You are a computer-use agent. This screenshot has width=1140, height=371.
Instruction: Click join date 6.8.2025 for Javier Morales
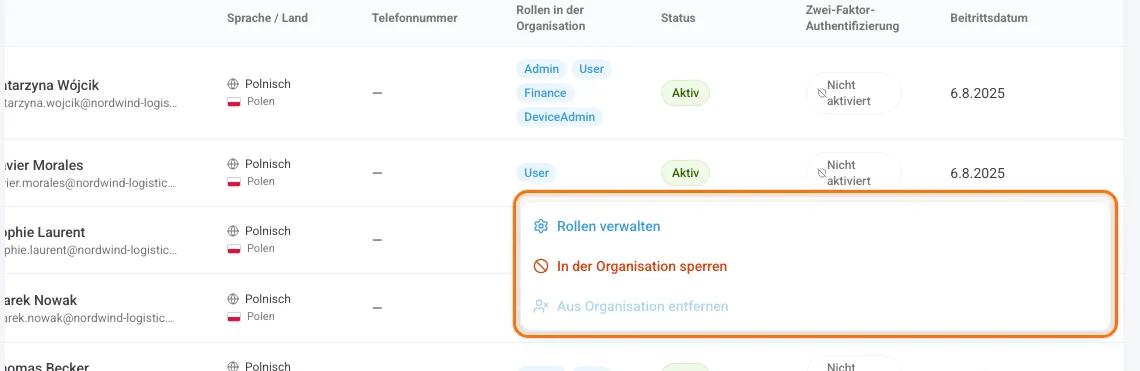pyautogui.click(x=977, y=173)
